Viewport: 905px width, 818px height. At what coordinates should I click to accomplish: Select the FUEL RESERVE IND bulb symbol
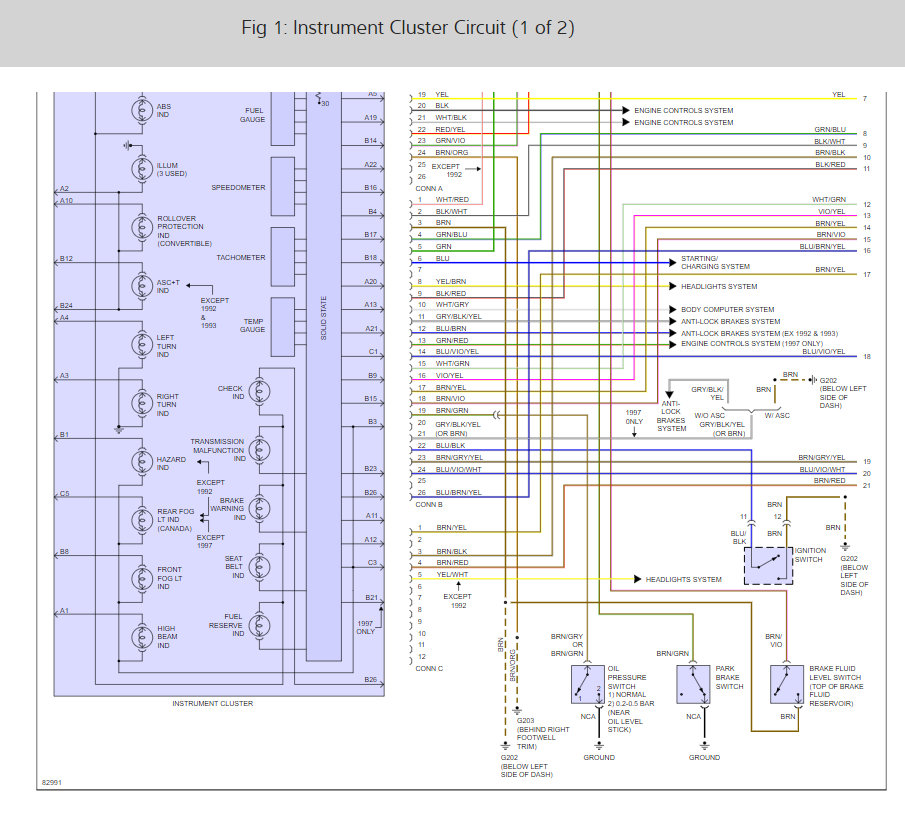tap(259, 625)
